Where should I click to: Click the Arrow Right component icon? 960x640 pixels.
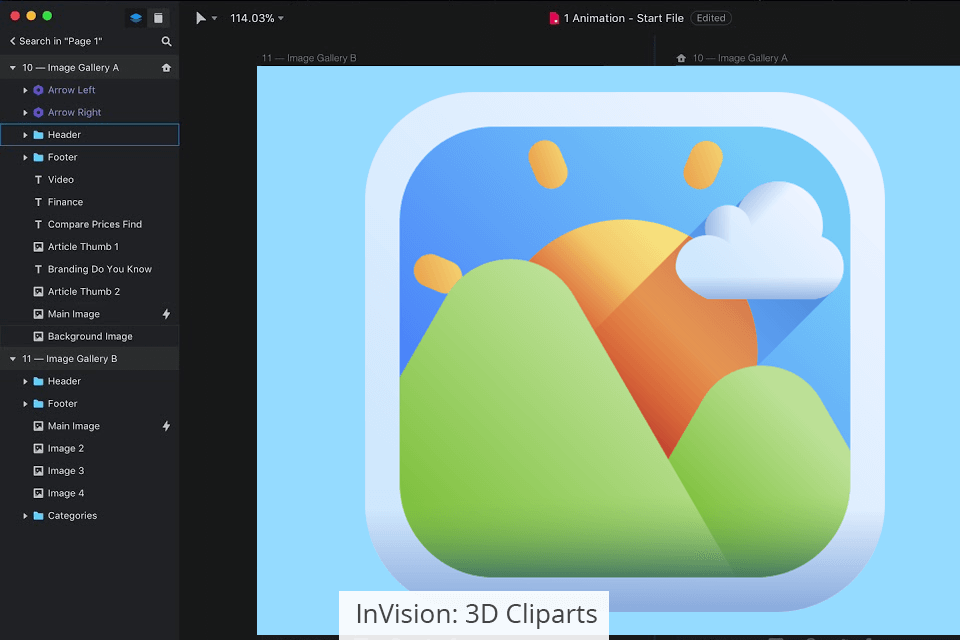[x=38, y=113]
